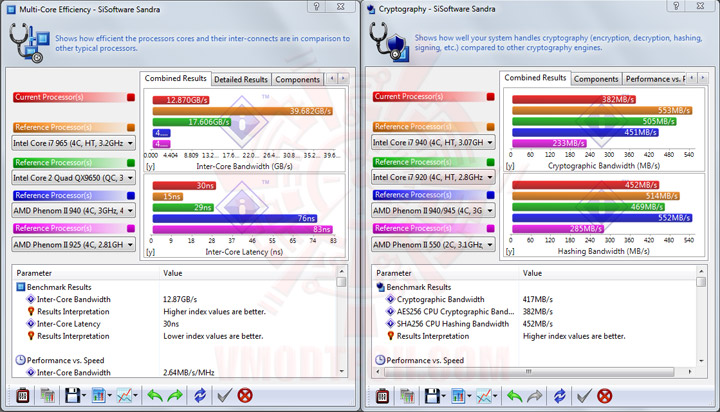Click the 2.64MB/s/MHz value
The image size is (720, 412).
[x=189, y=372]
